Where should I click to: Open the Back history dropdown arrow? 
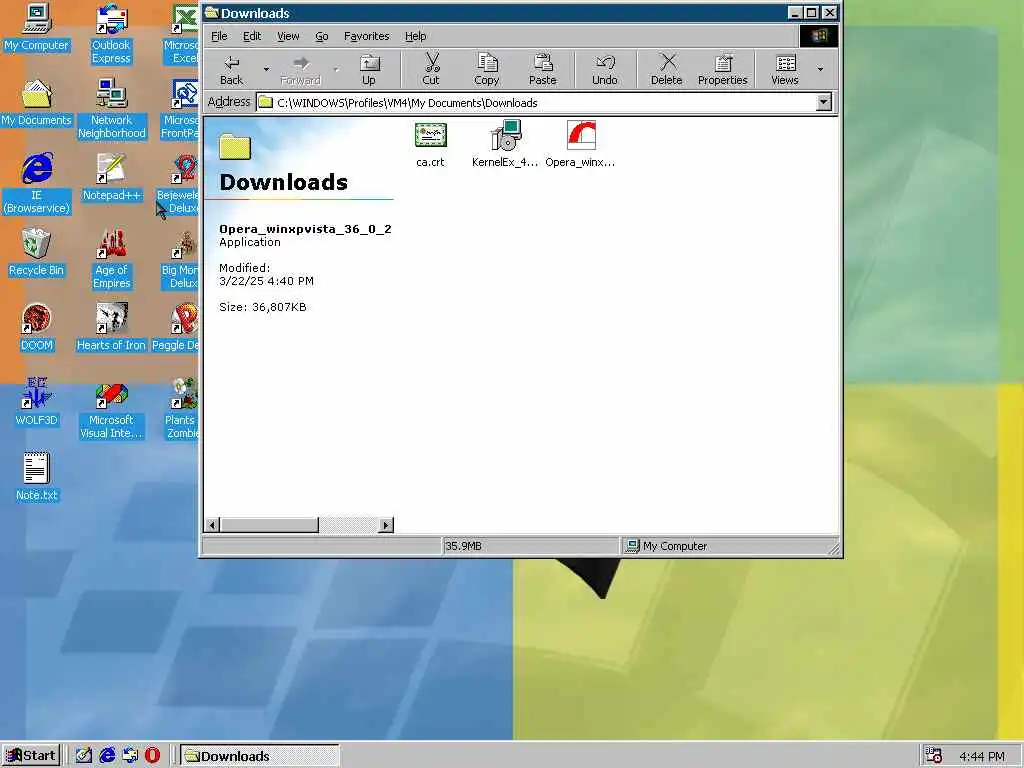(266, 69)
